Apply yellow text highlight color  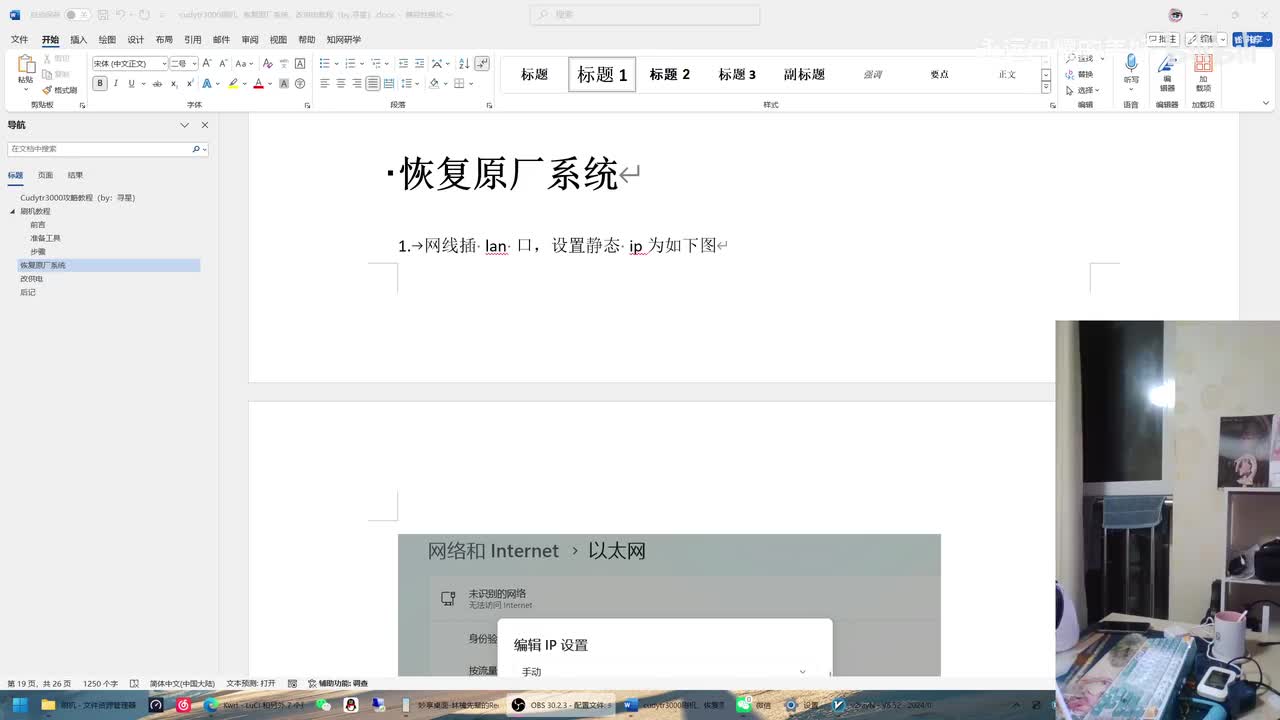click(233, 84)
